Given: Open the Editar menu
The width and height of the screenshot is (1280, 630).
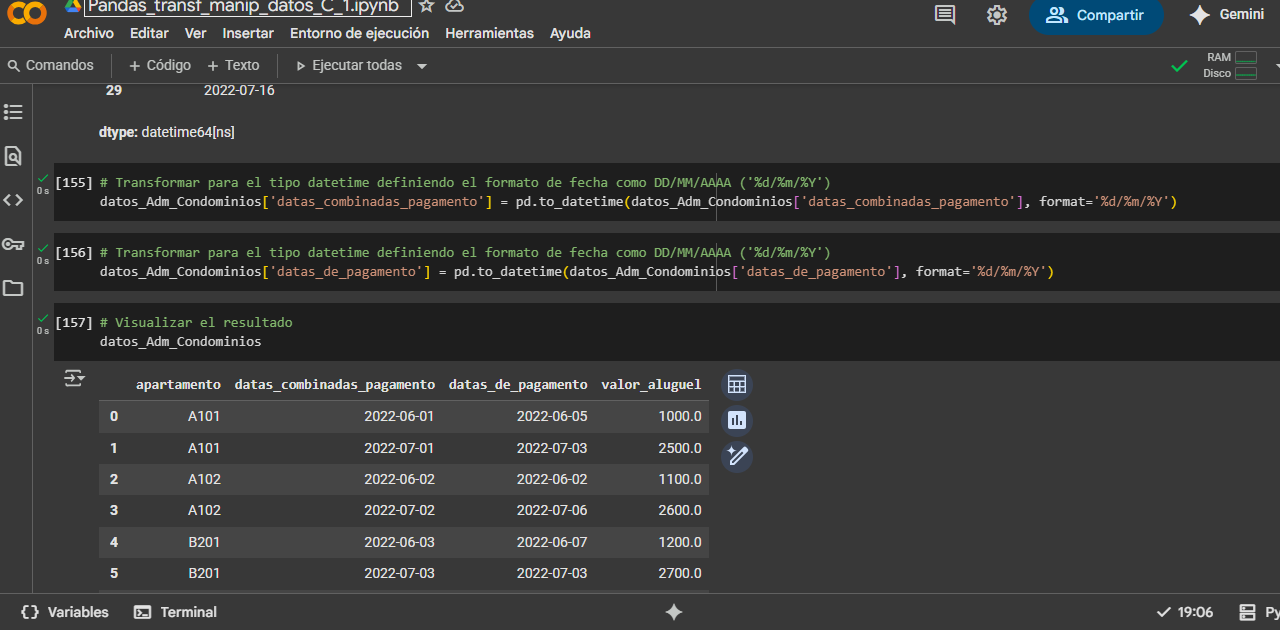Looking at the screenshot, I should [x=149, y=33].
